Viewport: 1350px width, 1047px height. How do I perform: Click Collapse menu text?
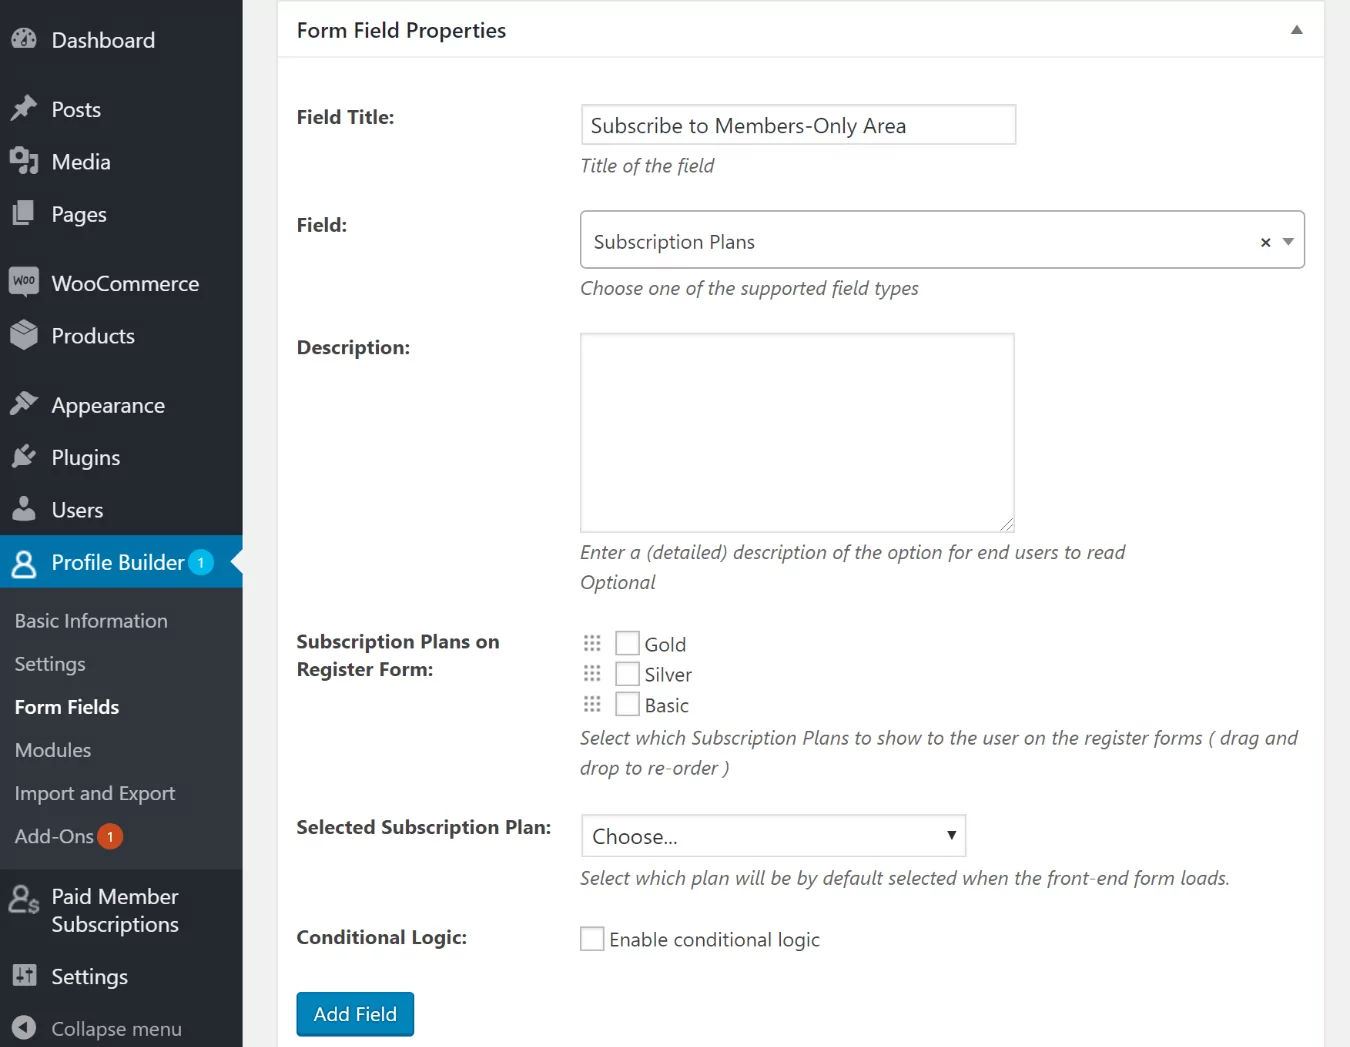[x=116, y=1028]
